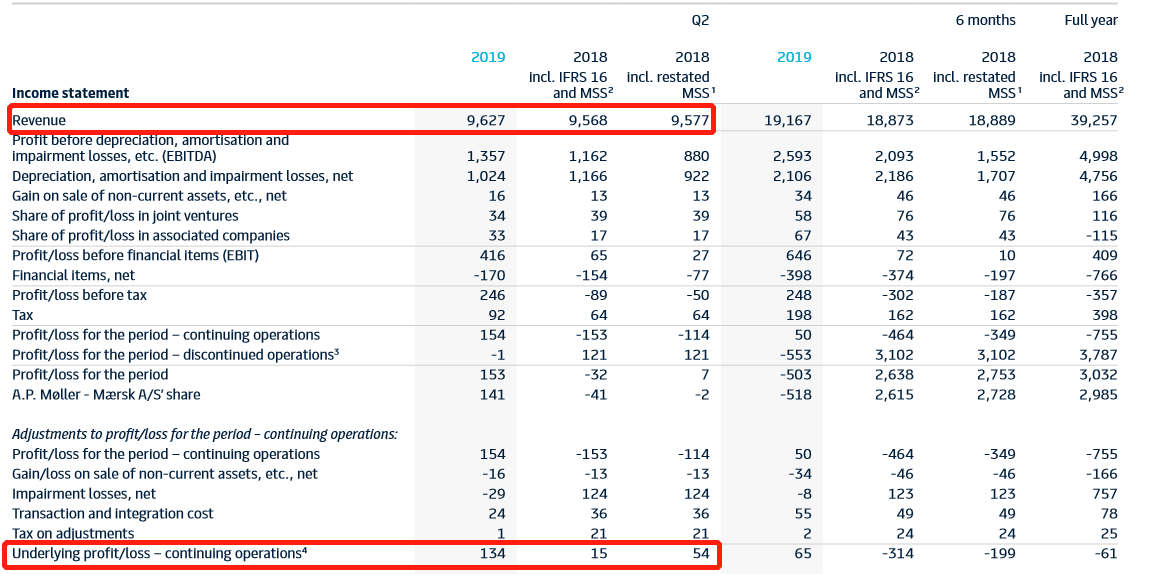Select depreciation value 1,024 for Q2 2019
The width and height of the screenshot is (1149, 574).
pos(486,176)
